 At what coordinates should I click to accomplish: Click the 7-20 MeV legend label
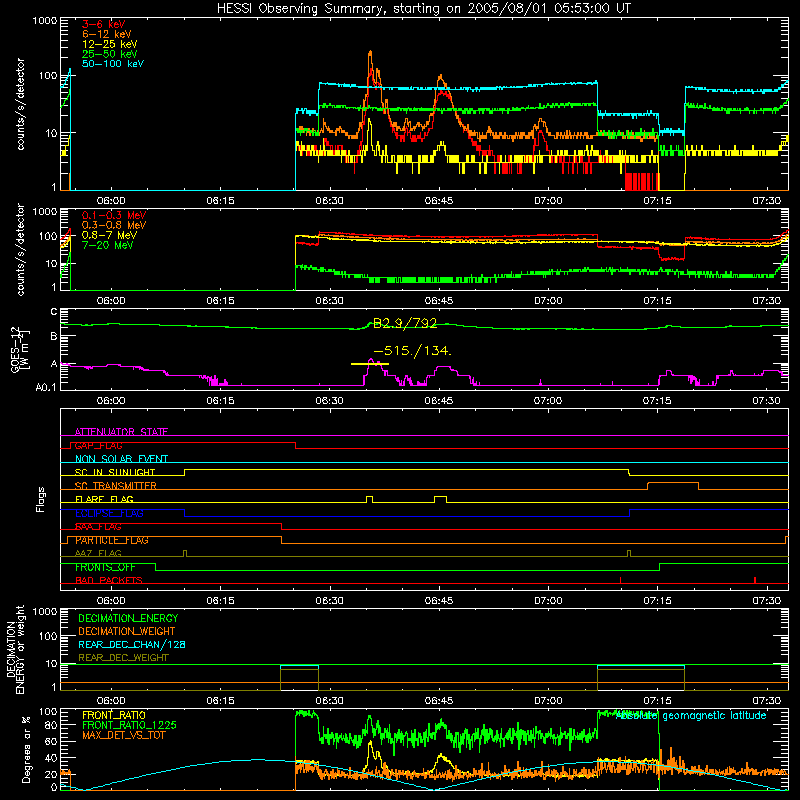click(x=108, y=245)
